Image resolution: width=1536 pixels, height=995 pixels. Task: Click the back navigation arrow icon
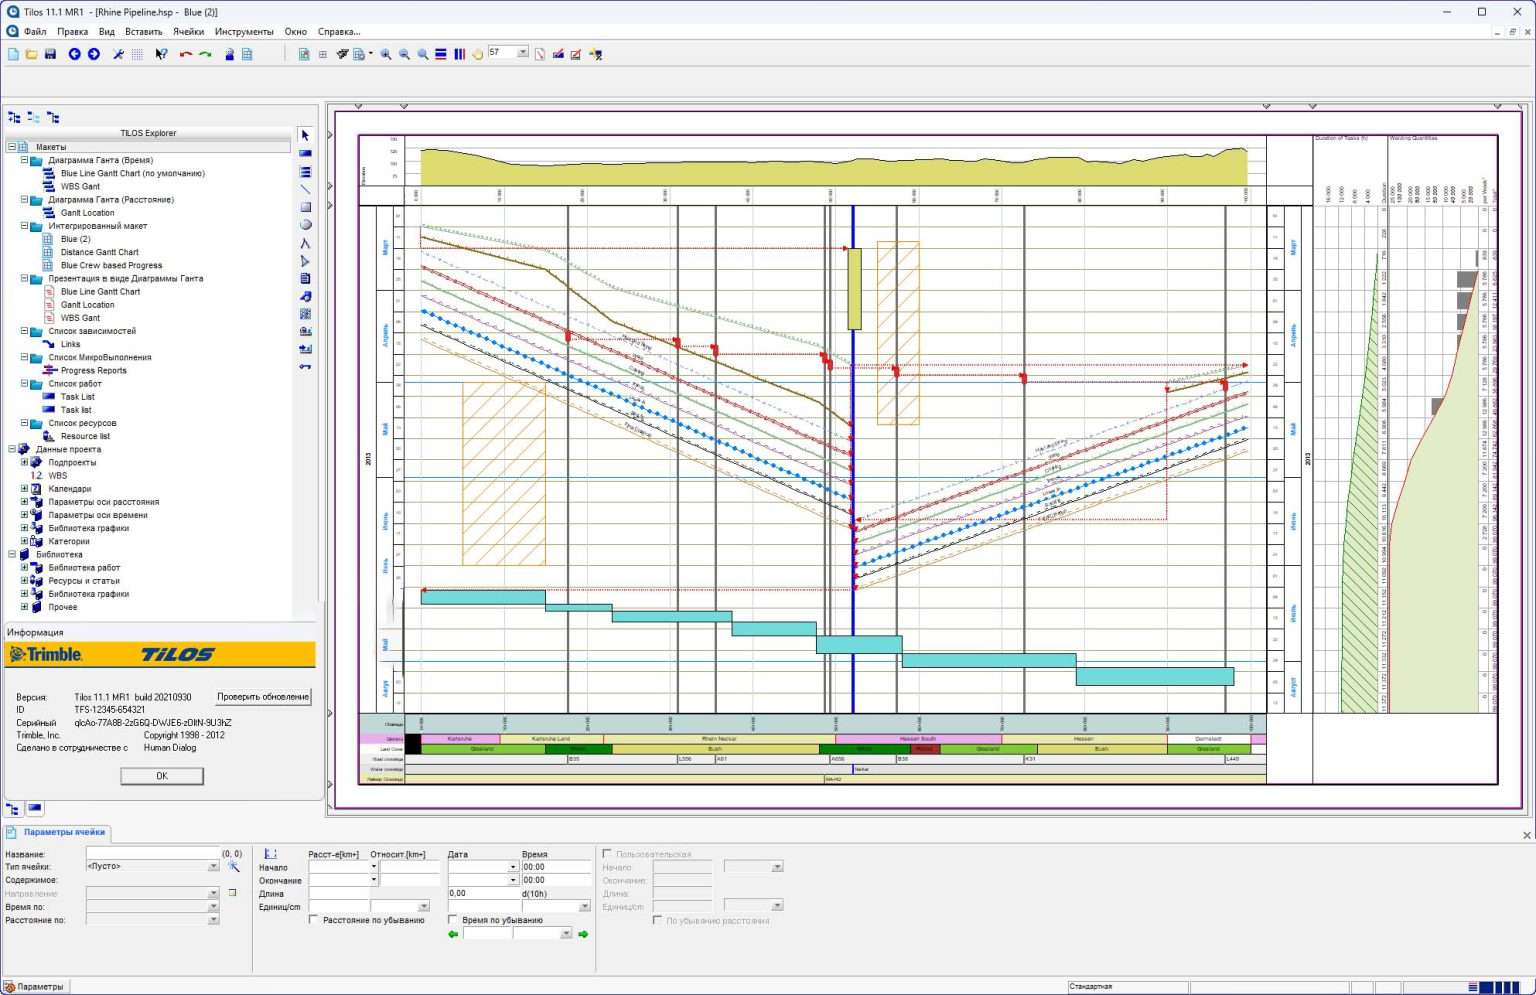click(x=73, y=53)
